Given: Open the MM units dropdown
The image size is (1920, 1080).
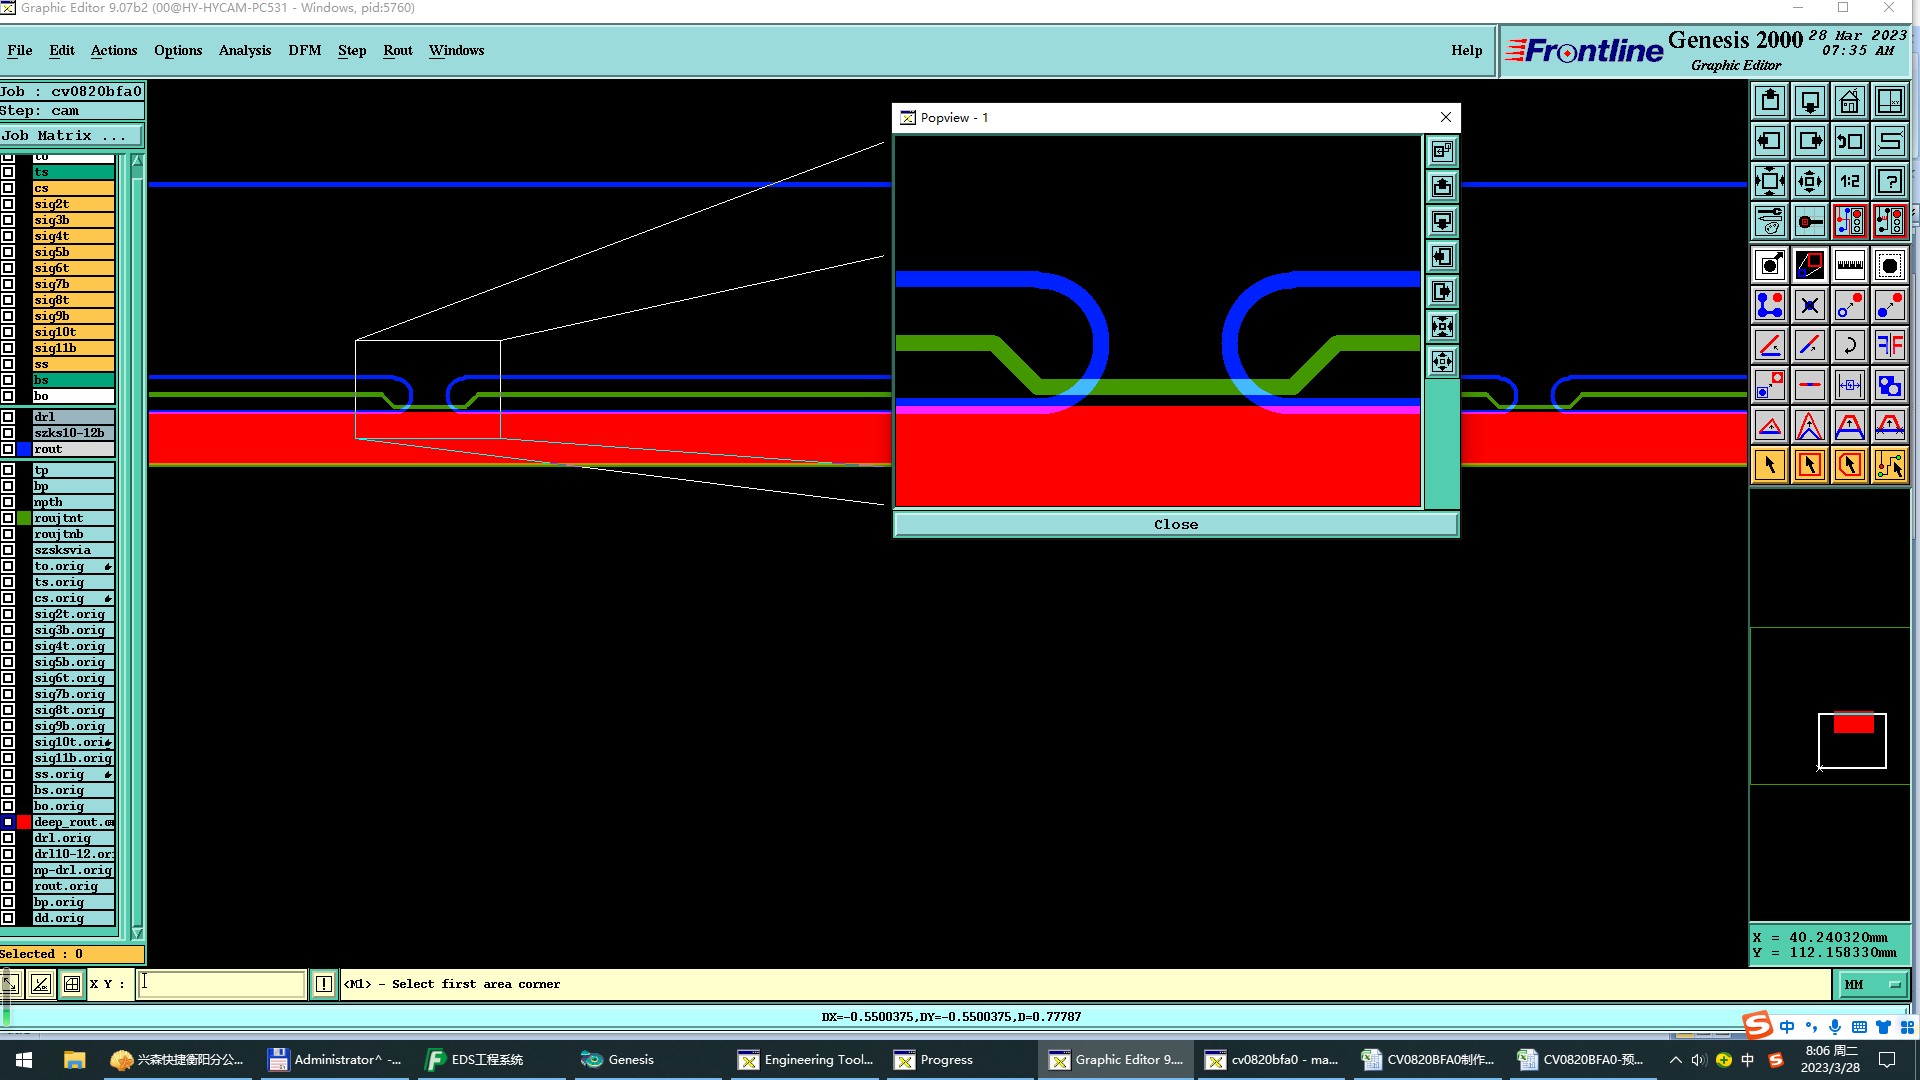Looking at the screenshot, I should tap(1872, 985).
